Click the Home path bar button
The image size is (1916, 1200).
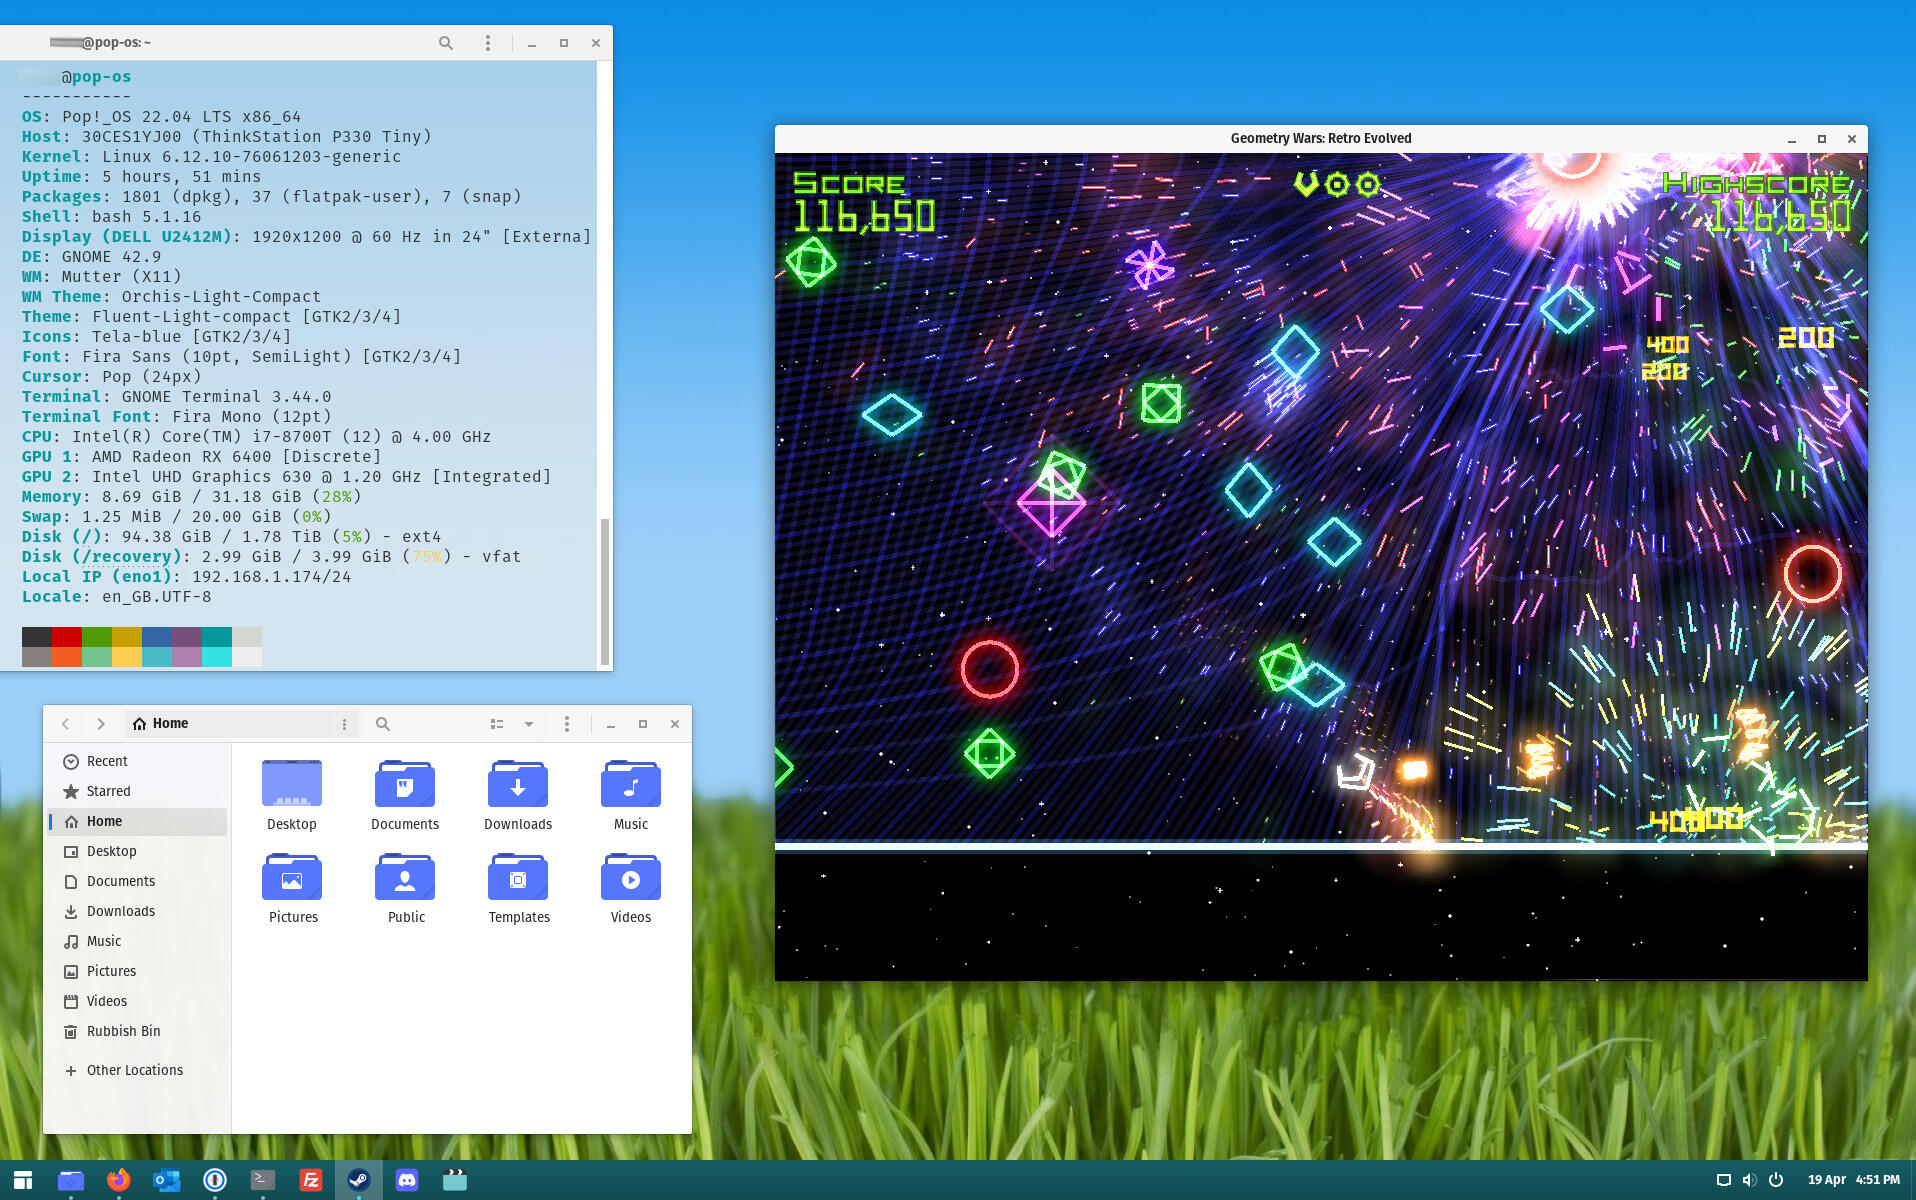tap(160, 724)
